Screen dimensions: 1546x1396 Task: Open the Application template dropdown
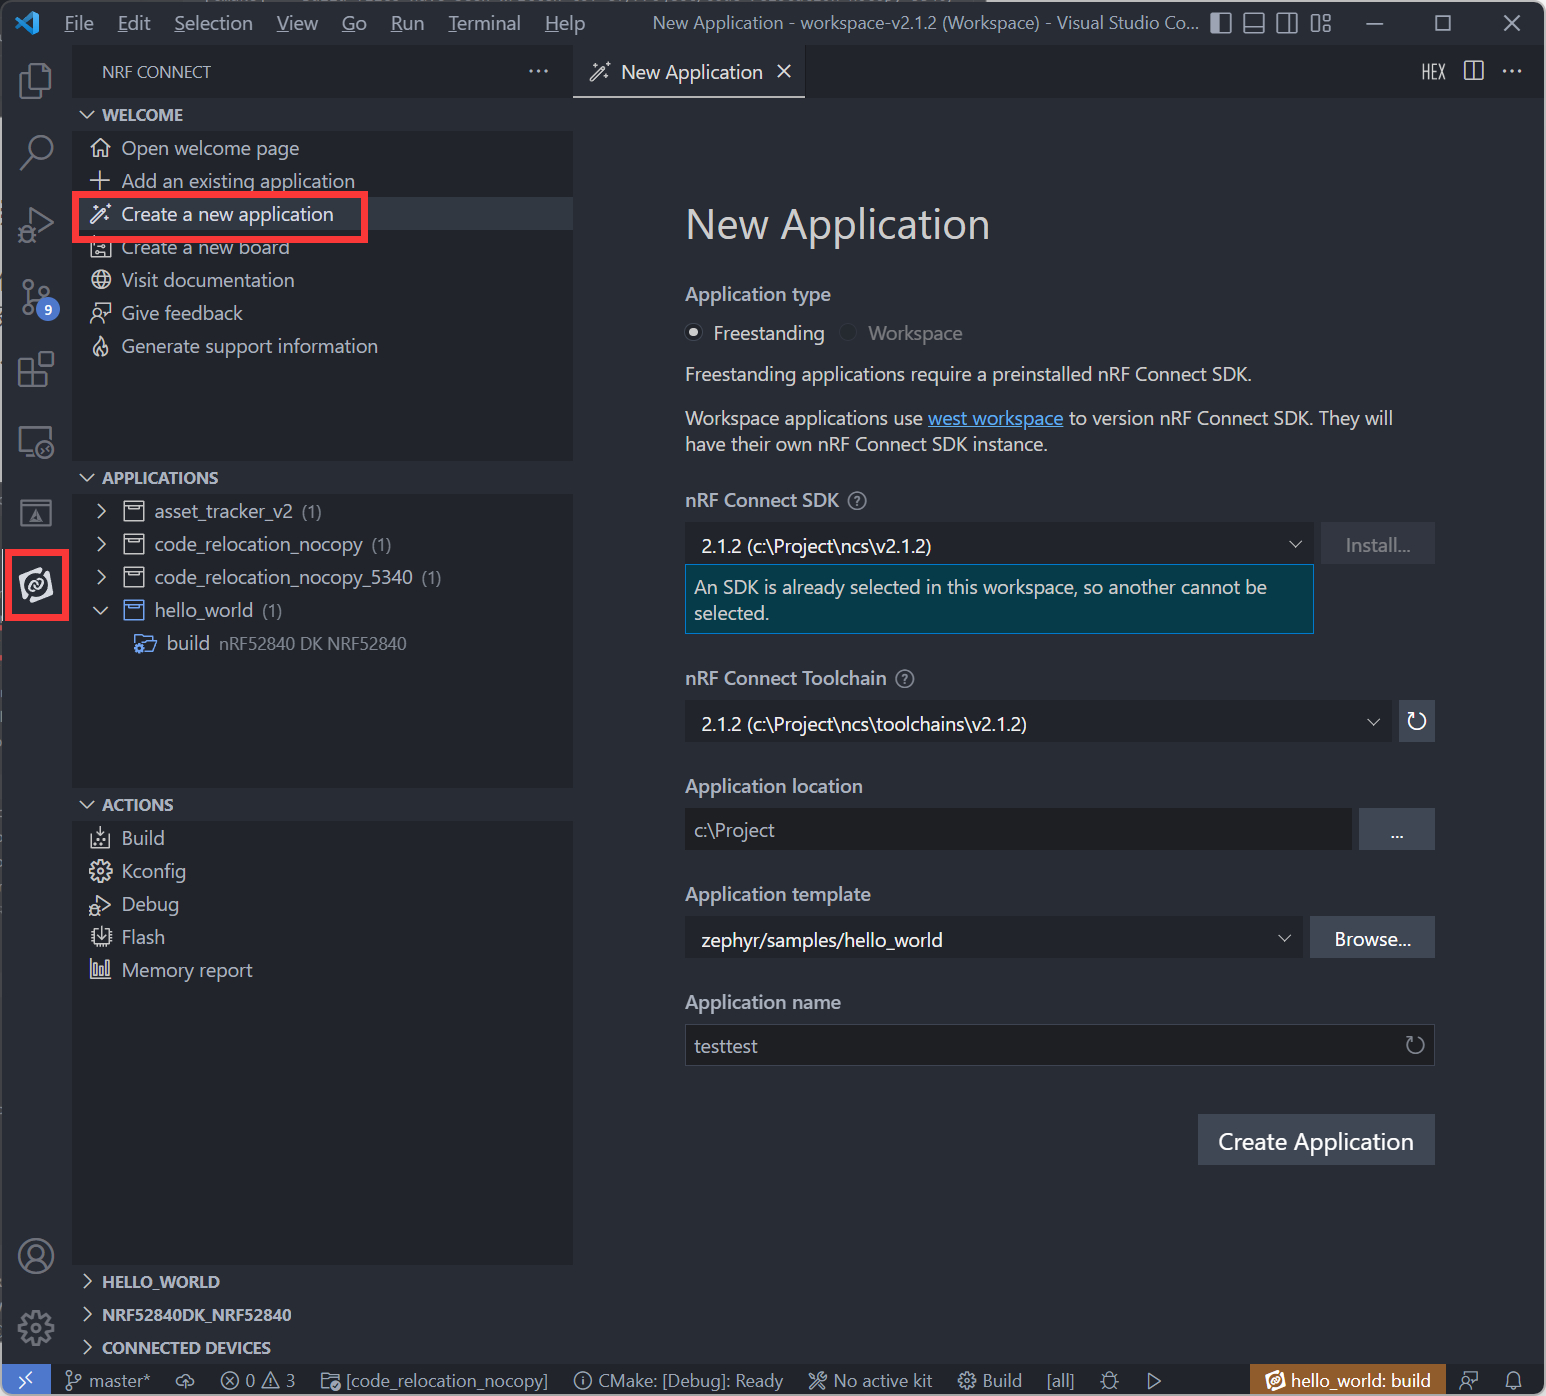pos(993,939)
